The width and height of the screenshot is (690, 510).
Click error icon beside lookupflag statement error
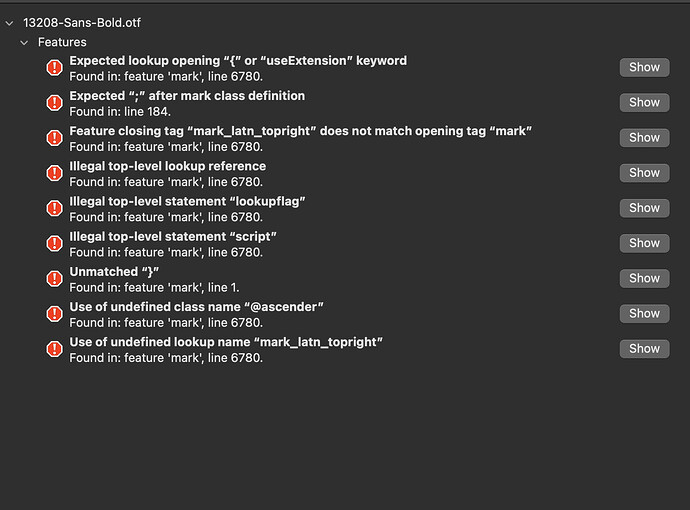[54, 208]
